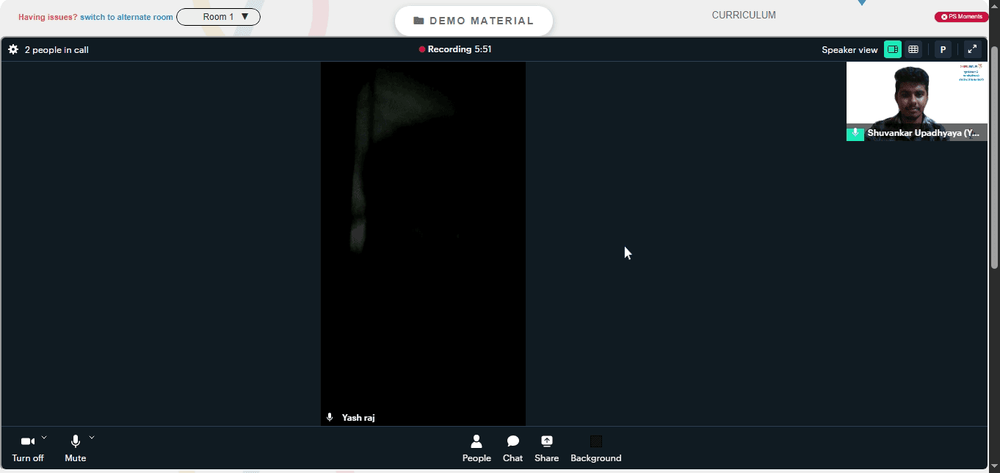This screenshot has height=473, width=1000.
Task: Open the People panel
Action: click(x=476, y=449)
